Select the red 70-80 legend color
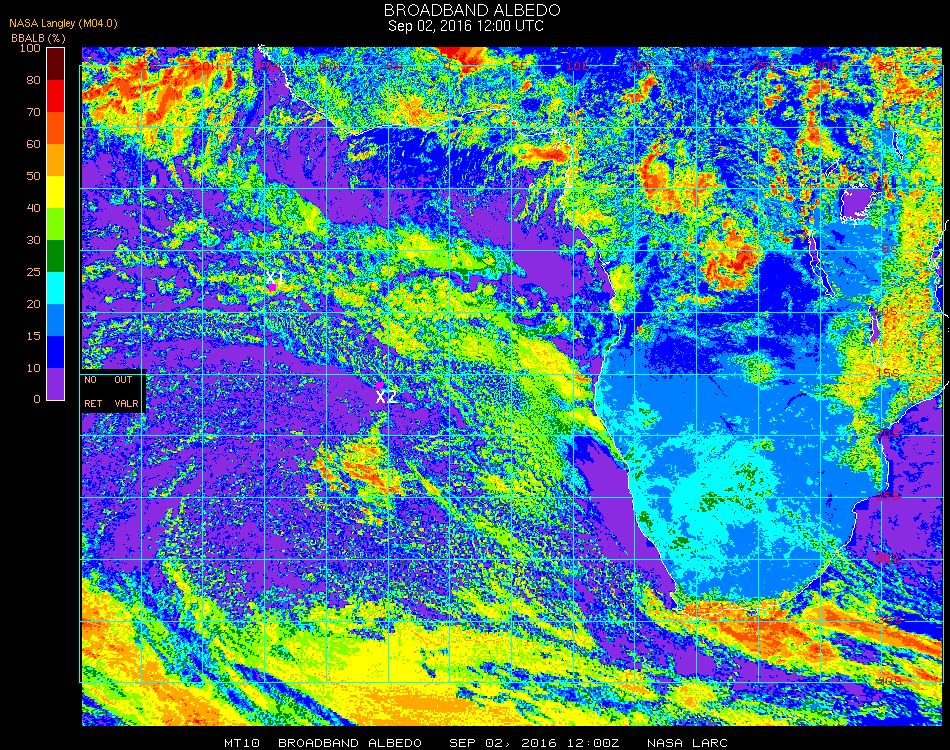 tap(56, 96)
